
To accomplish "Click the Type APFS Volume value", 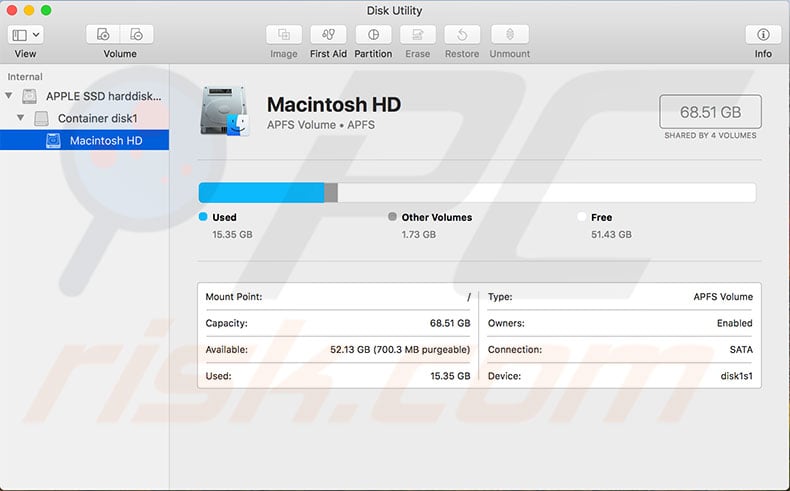I will point(723,297).
